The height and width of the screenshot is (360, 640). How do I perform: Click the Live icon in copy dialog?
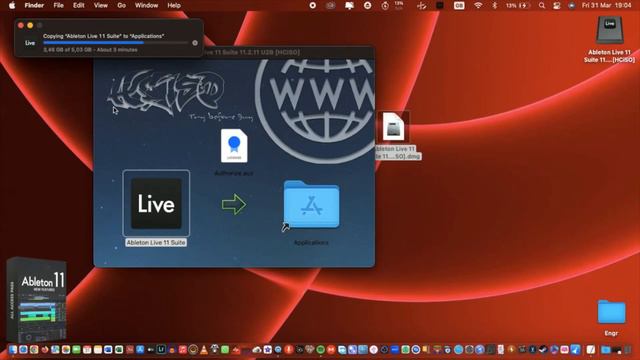click(x=30, y=43)
